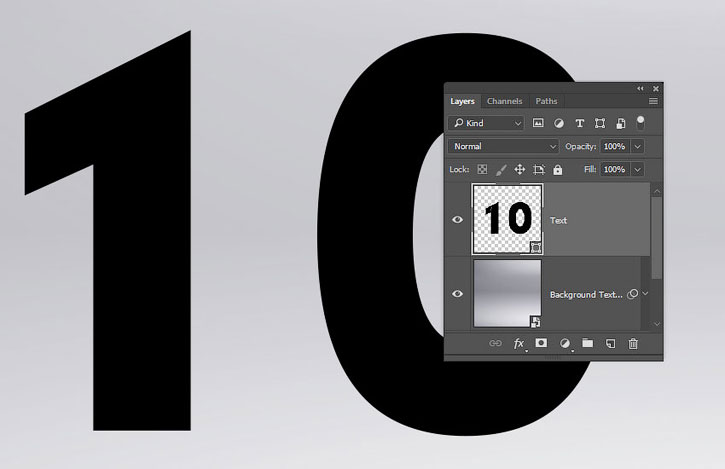Image resolution: width=725 pixels, height=469 pixels.
Task: Open the Opacity slider dropdown arrow
Action: pos(638,147)
